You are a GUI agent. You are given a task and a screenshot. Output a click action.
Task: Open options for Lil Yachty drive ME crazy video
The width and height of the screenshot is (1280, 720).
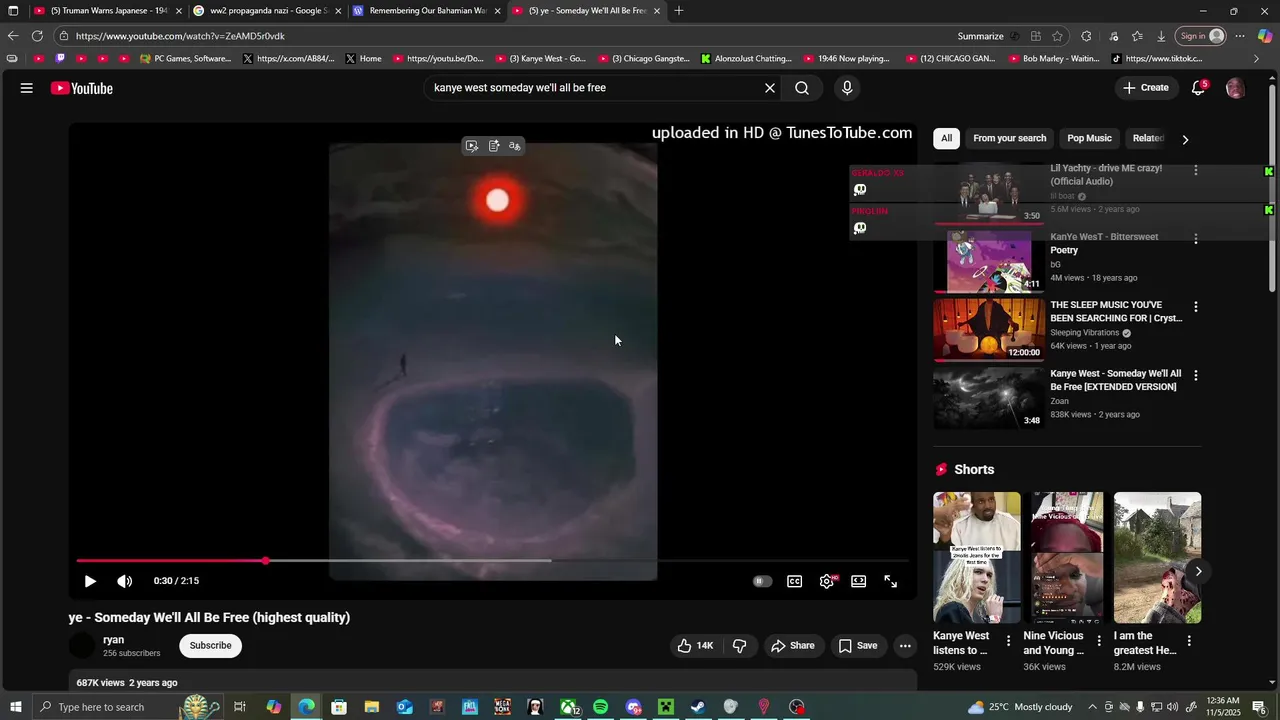pos(1195,170)
